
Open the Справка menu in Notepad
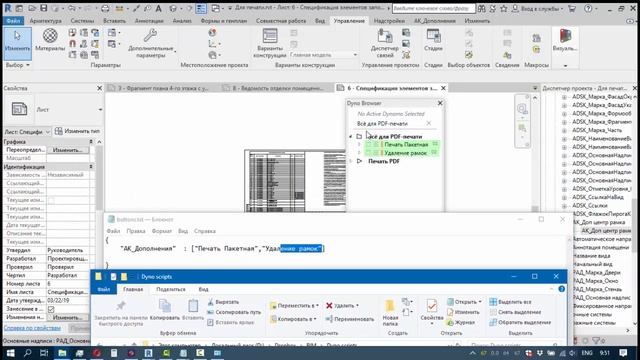coord(204,231)
